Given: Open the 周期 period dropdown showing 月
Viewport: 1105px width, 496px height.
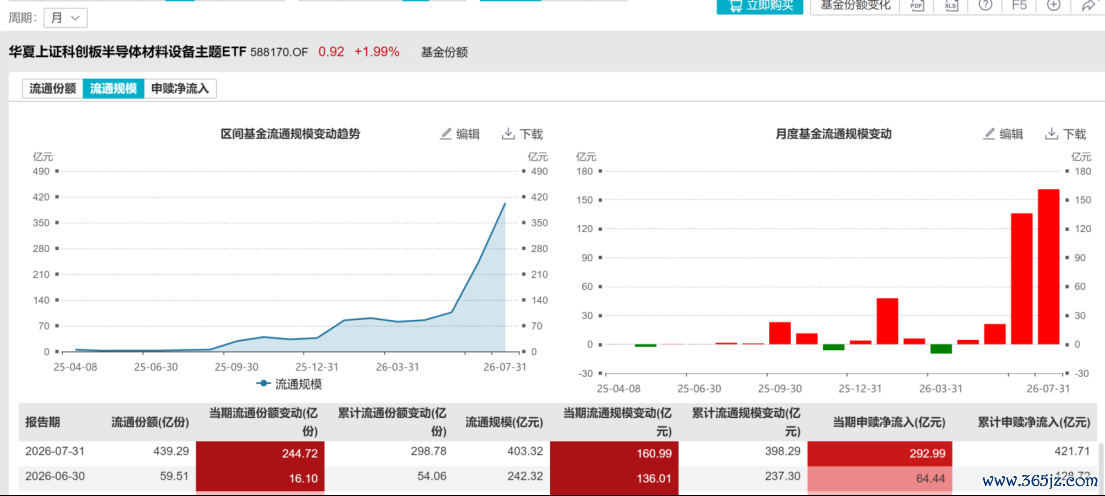Looking at the screenshot, I should point(66,18).
